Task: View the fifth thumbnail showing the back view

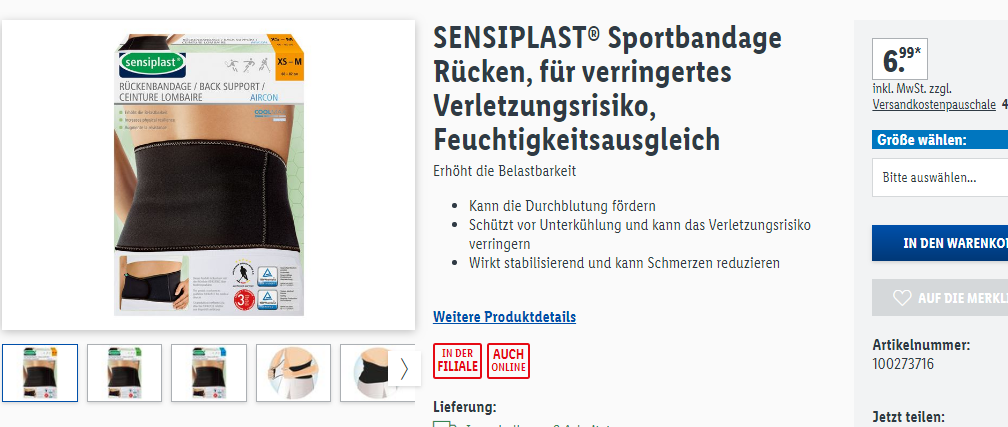Action: click(364, 373)
